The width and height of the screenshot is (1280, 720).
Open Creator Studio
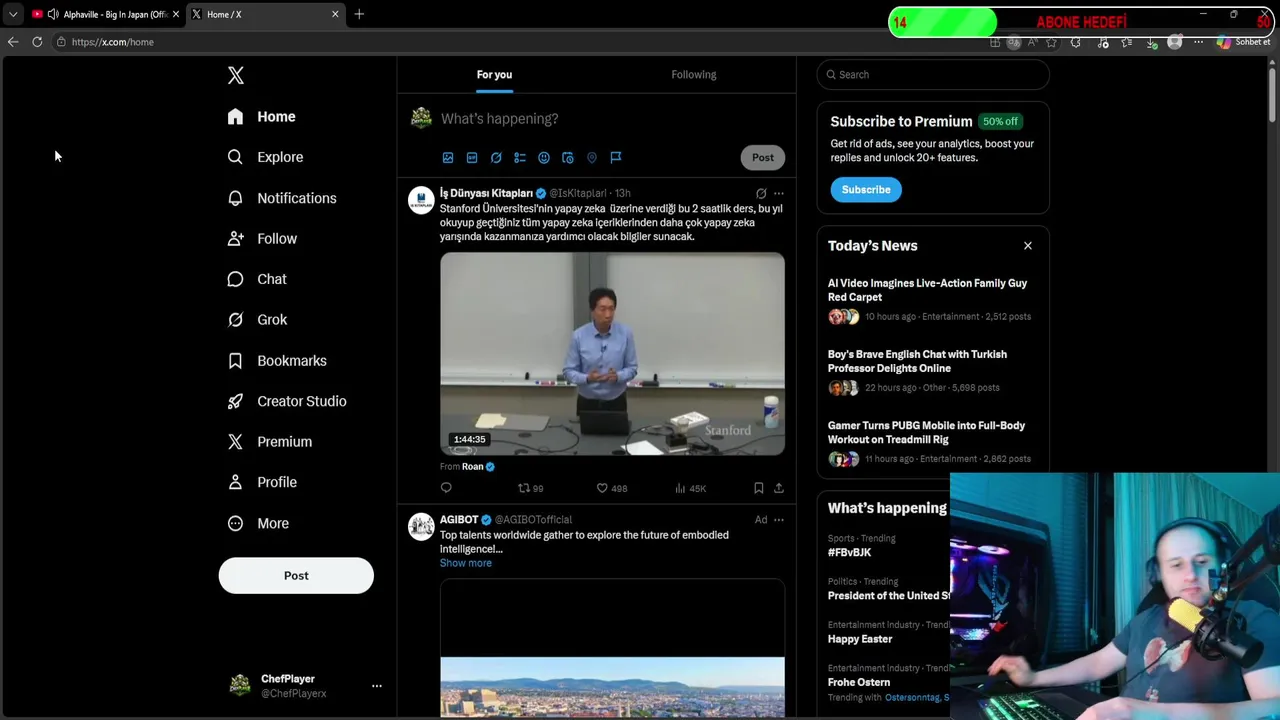click(286, 401)
